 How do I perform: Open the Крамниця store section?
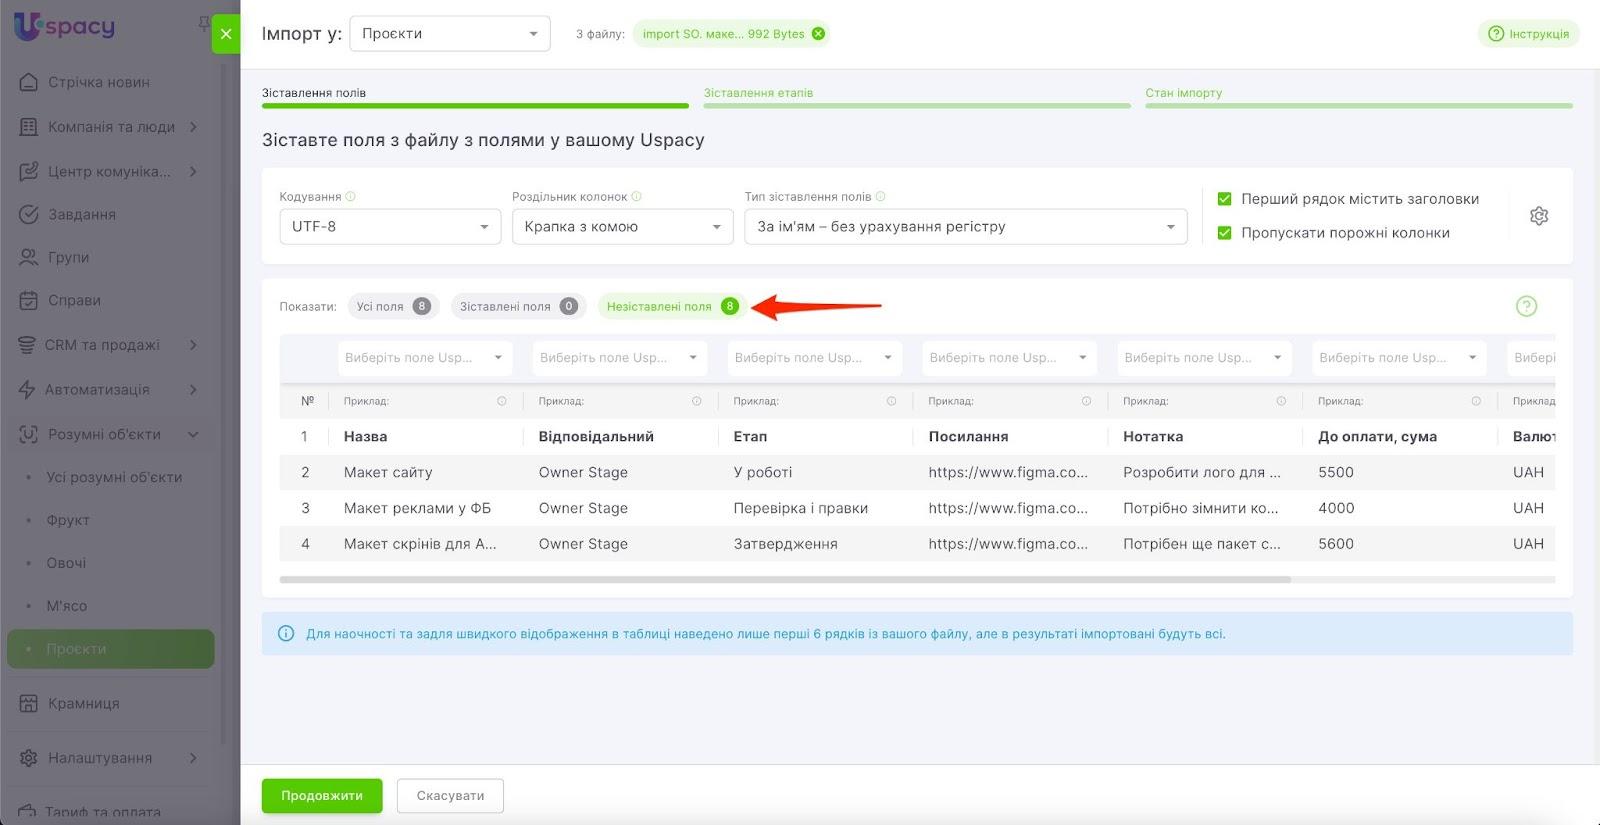pyautogui.click(x=83, y=703)
